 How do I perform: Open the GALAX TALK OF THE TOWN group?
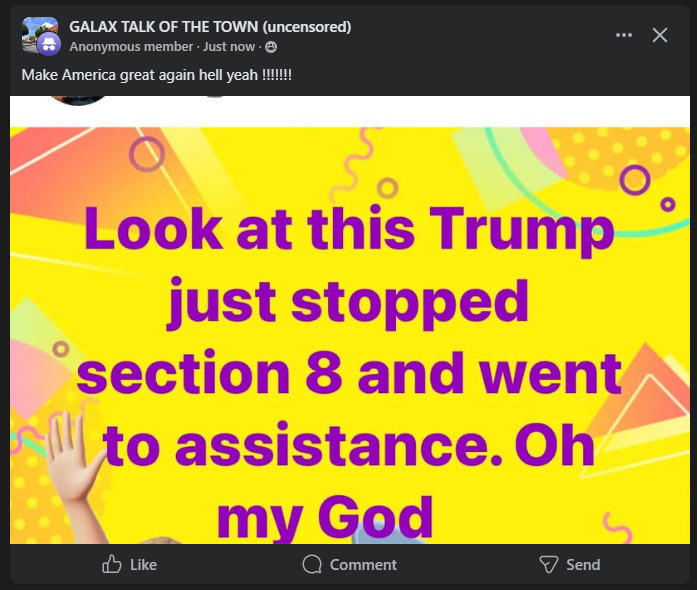210,27
